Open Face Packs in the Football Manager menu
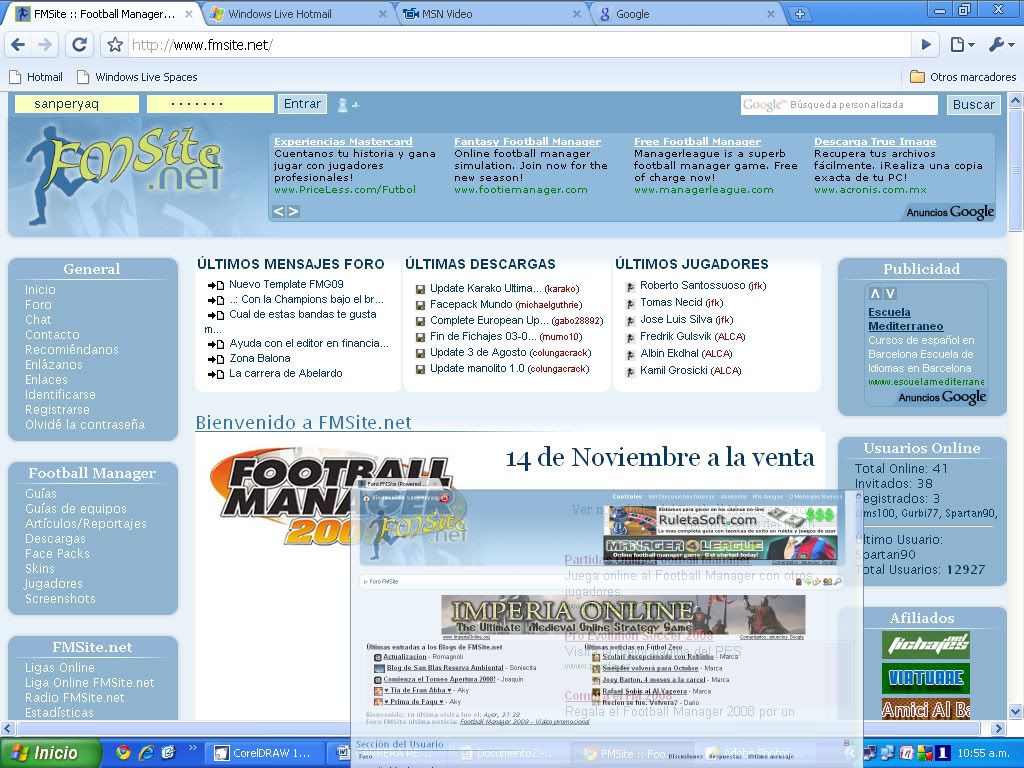Screen dimensions: 1024x768 pos(57,553)
